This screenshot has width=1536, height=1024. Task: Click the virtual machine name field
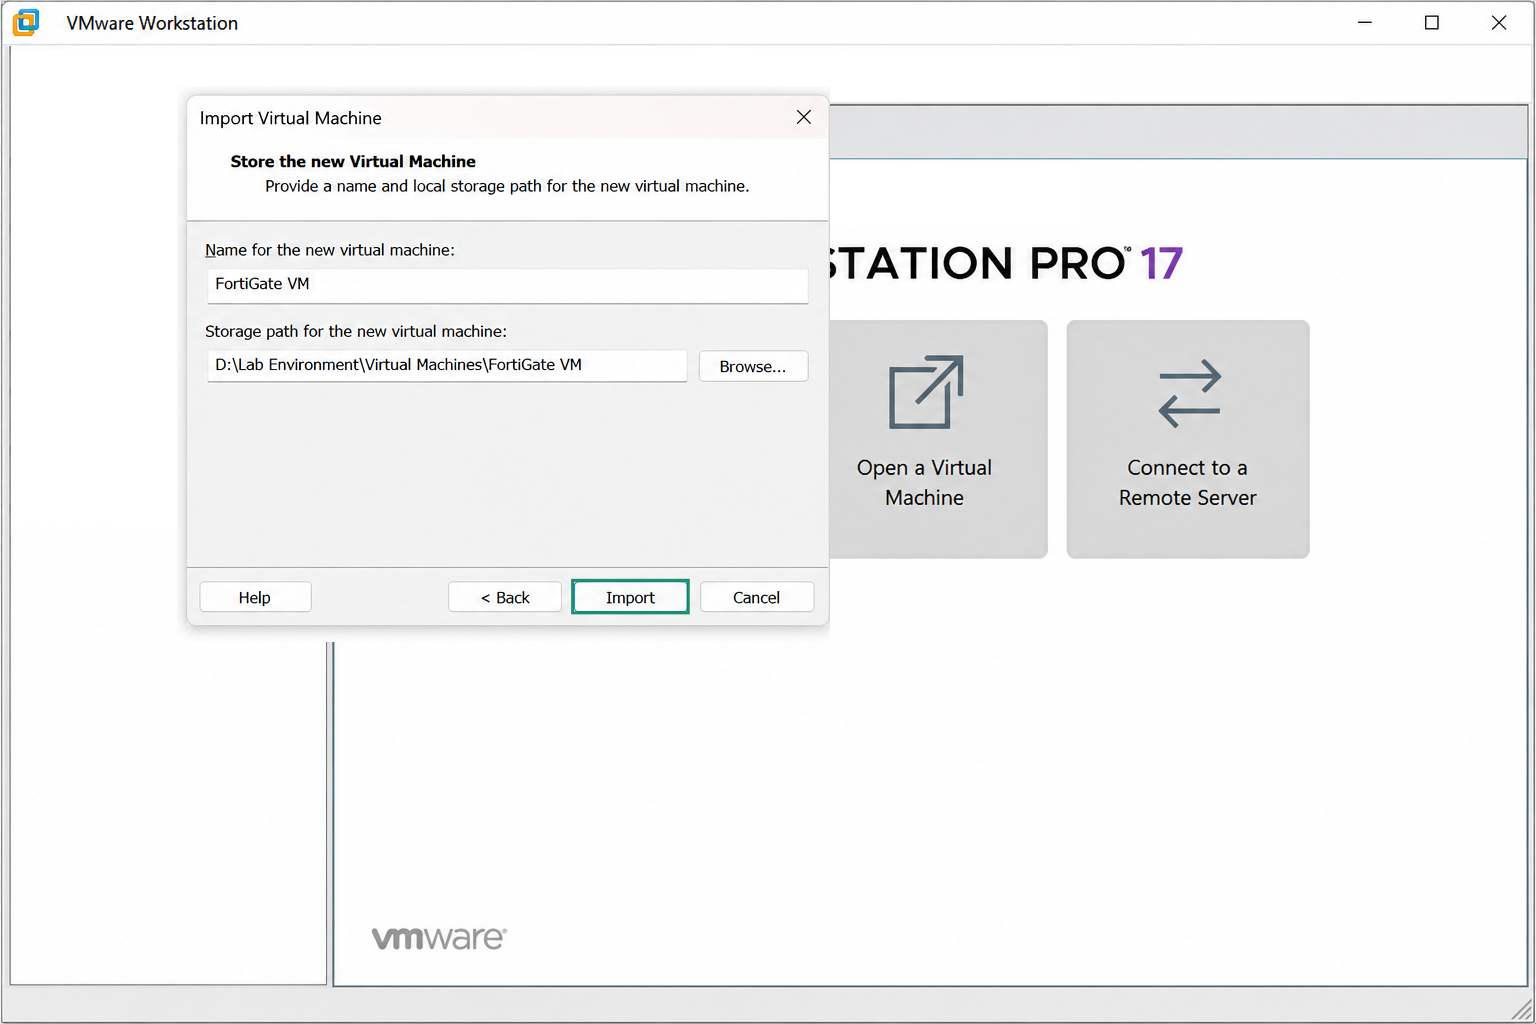[507, 285]
